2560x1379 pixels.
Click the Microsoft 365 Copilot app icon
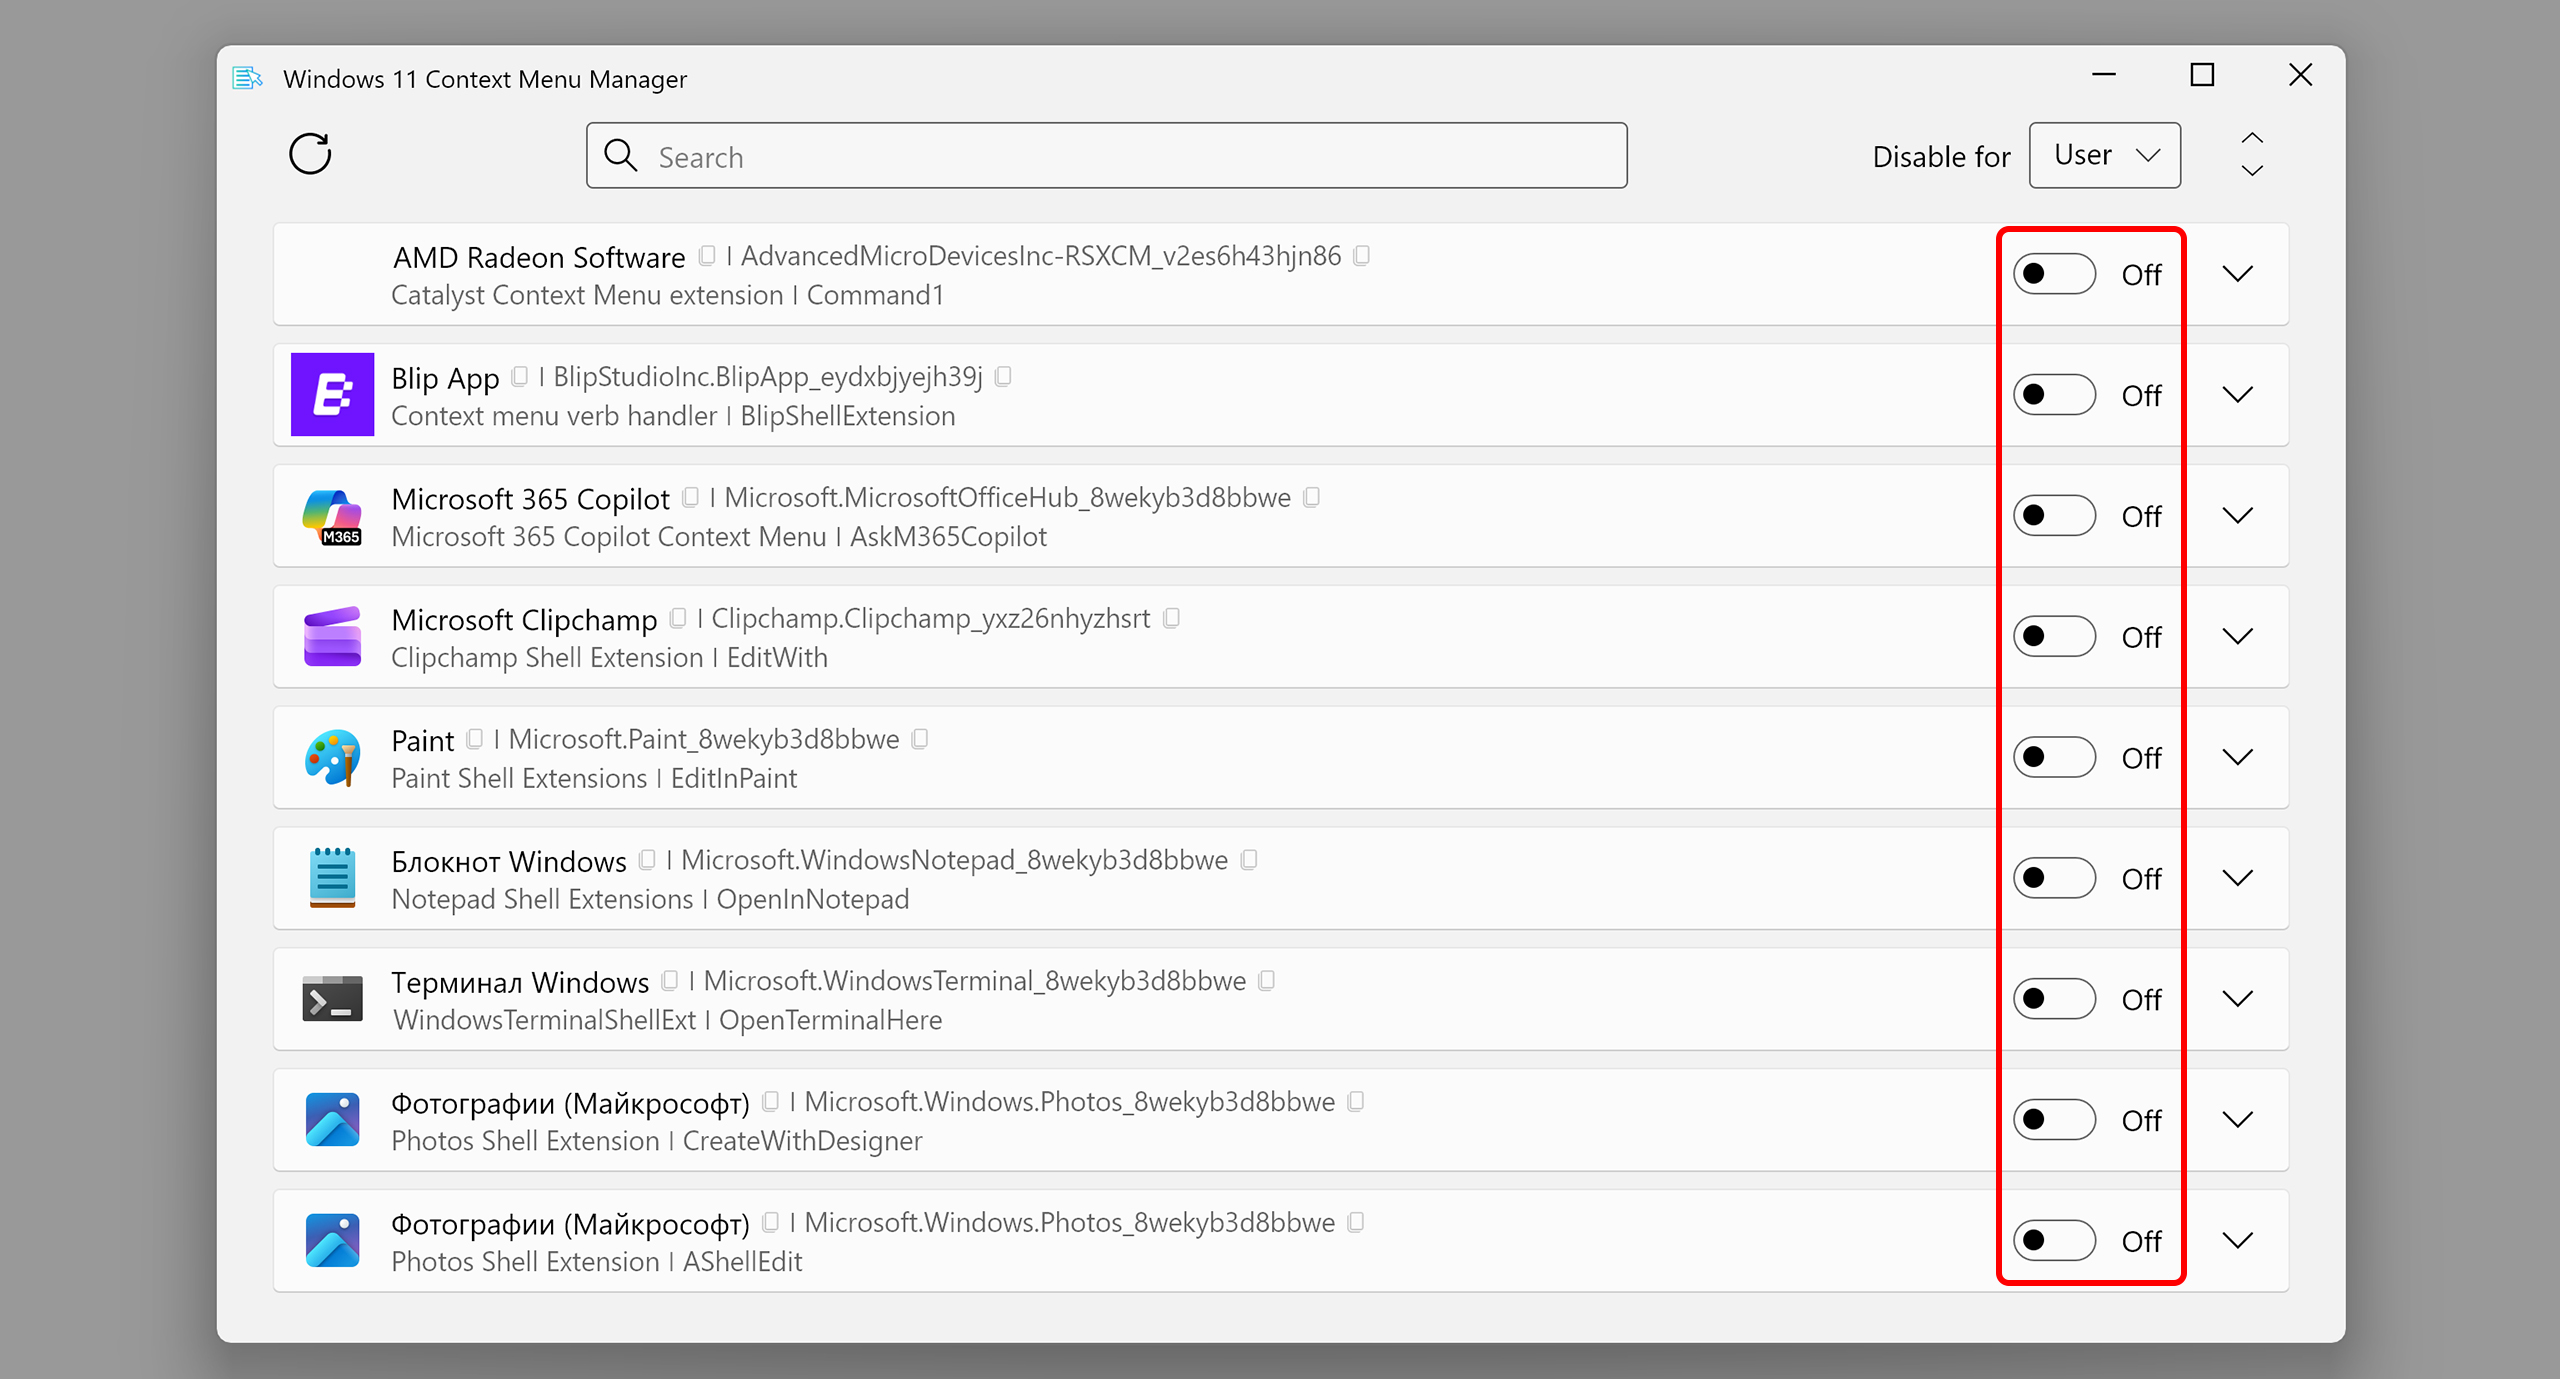332,516
